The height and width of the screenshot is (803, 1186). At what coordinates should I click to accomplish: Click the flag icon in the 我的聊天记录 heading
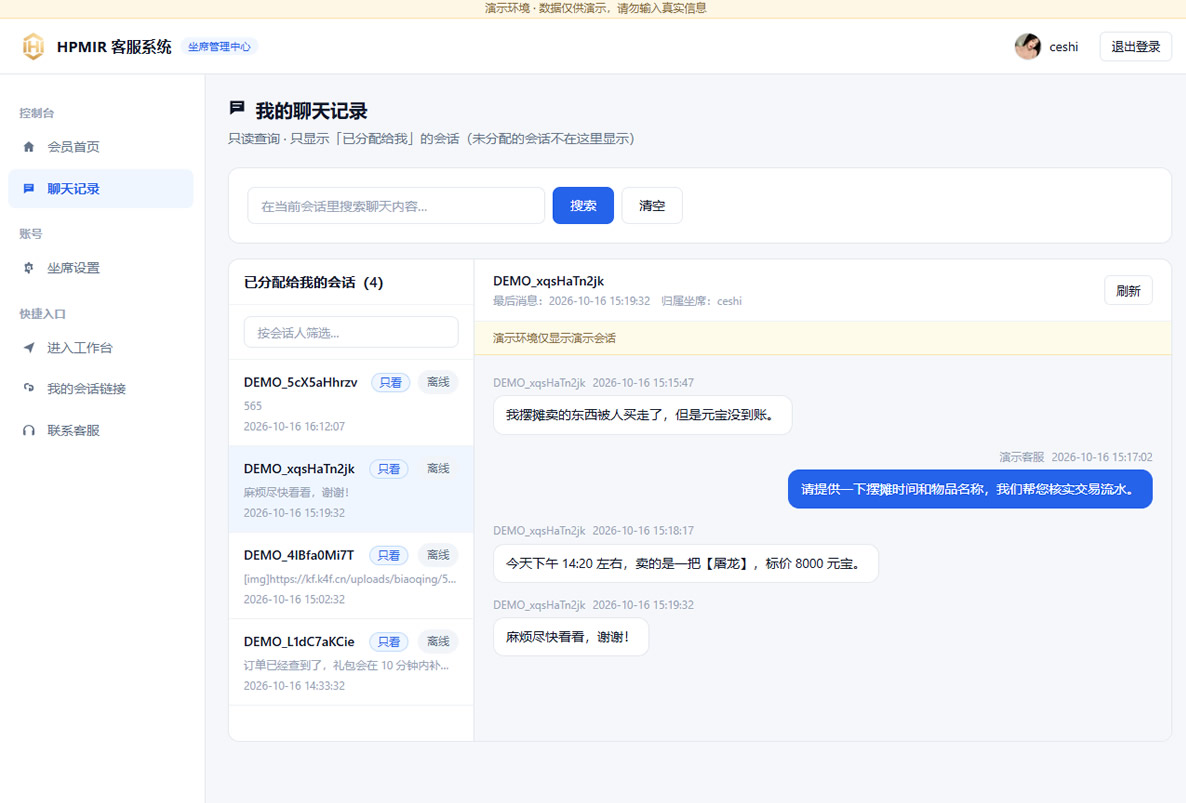[x=237, y=108]
